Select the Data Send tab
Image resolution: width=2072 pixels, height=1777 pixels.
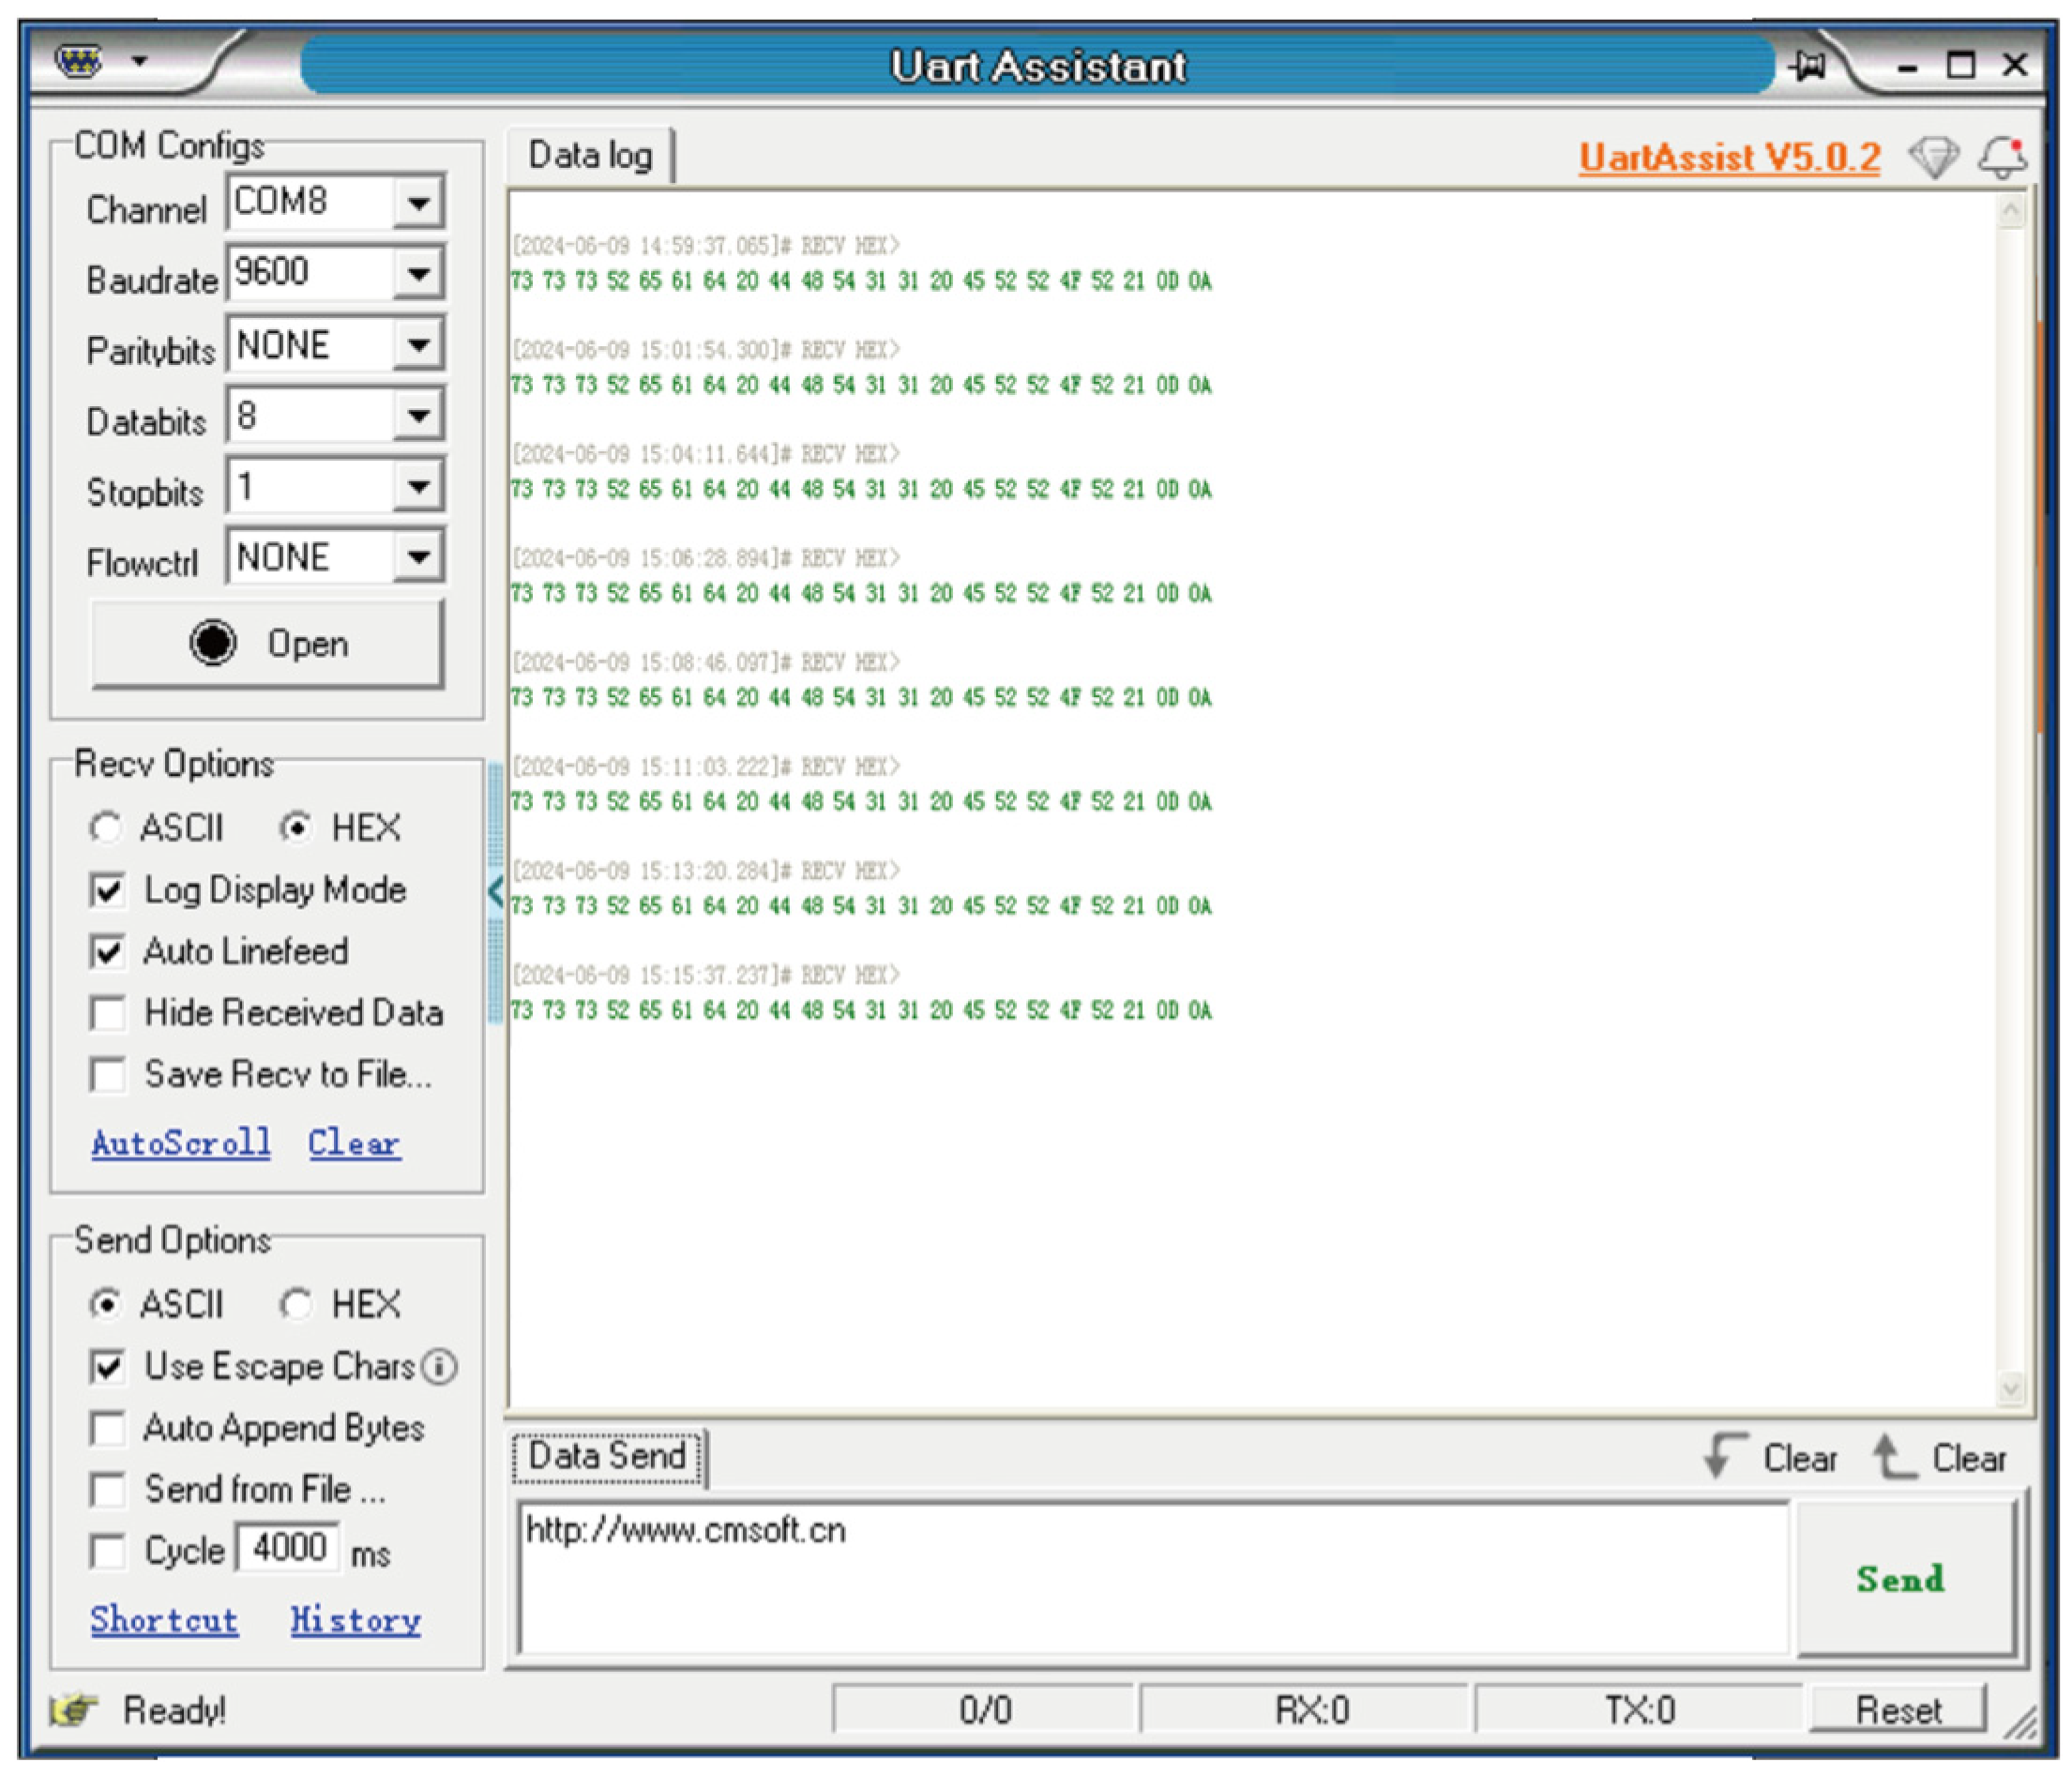click(607, 1456)
